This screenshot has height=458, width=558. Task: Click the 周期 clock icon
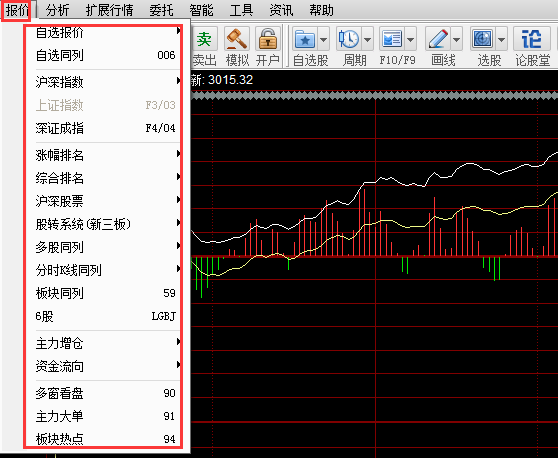coord(349,39)
